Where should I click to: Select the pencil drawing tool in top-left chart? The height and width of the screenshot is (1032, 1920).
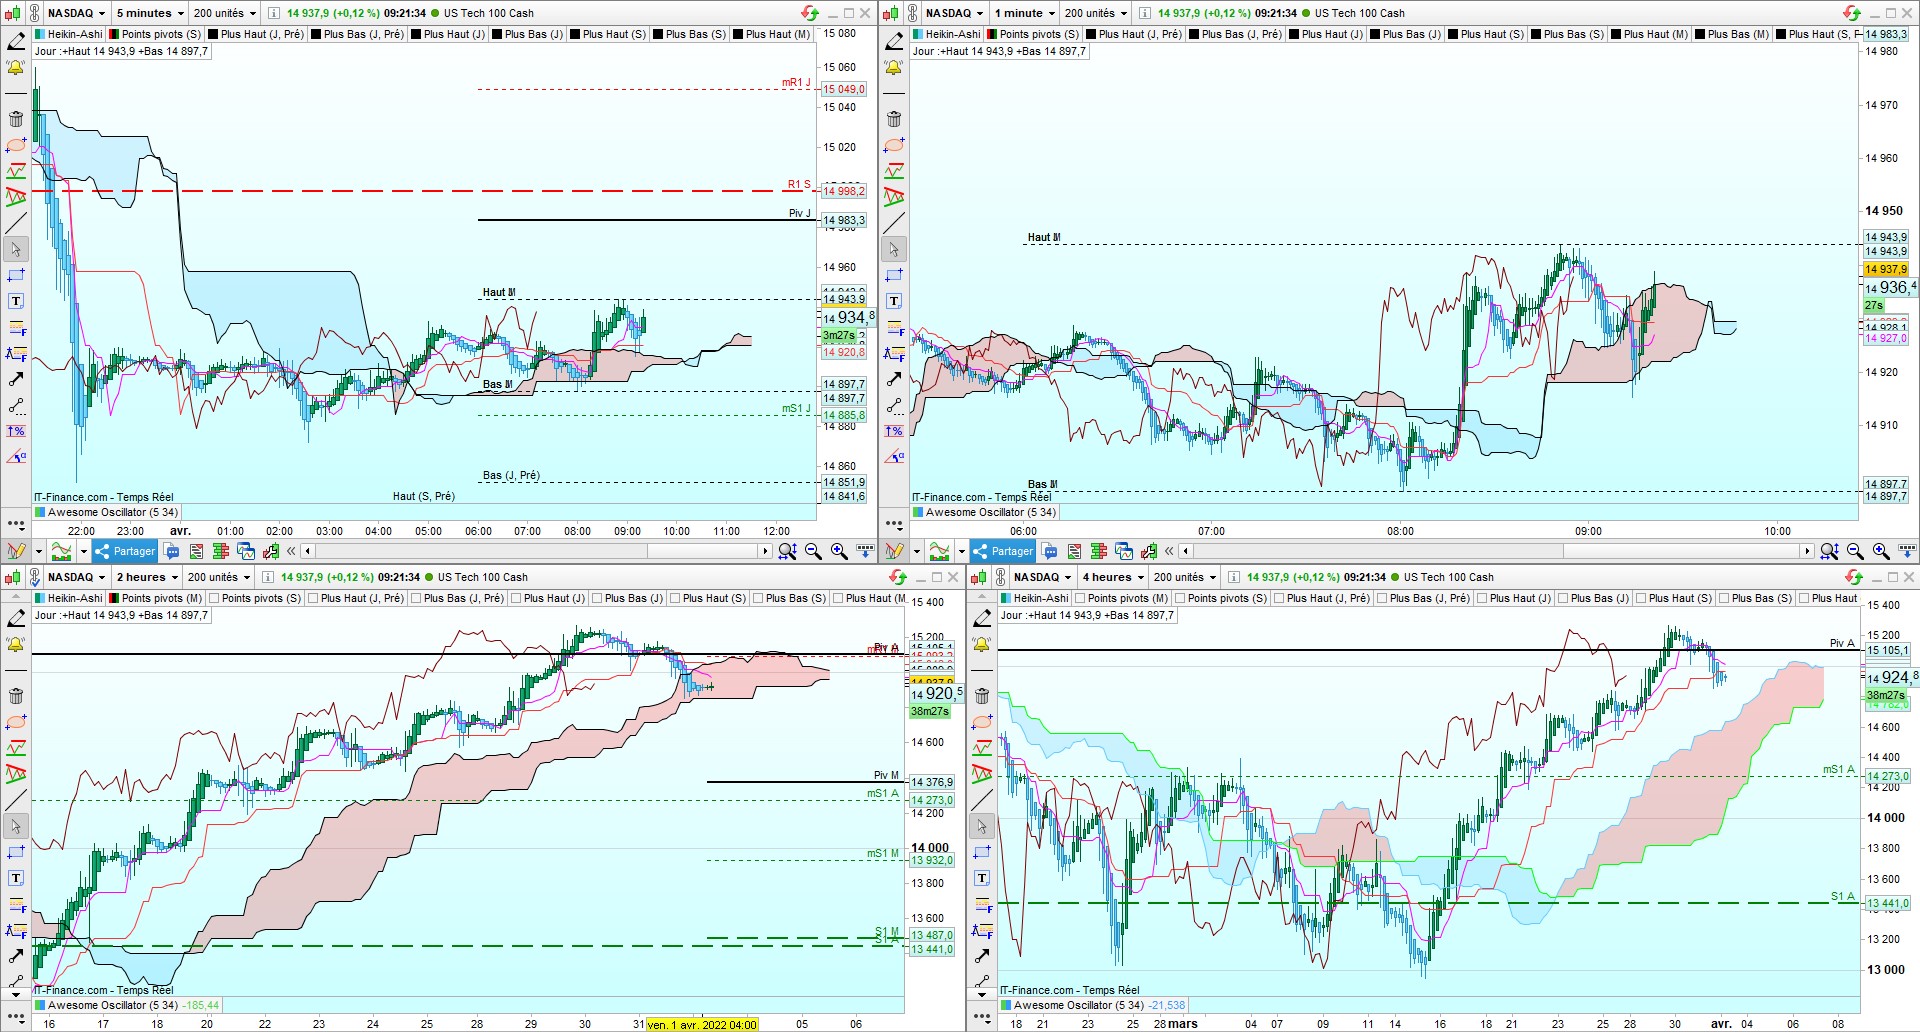16,42
